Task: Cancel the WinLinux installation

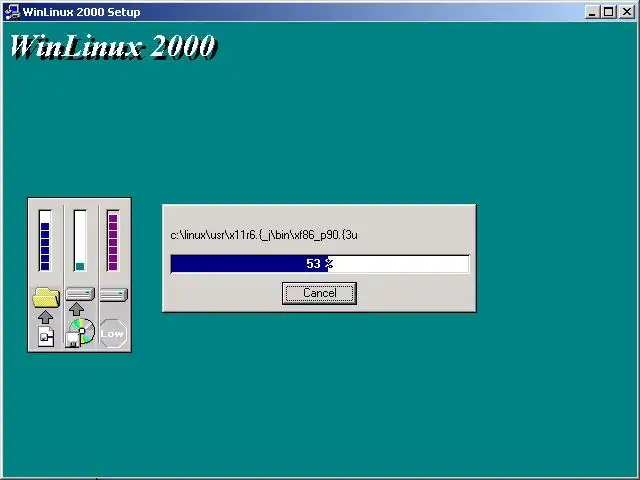Action: pyautogui.click(x=319, y=293)
